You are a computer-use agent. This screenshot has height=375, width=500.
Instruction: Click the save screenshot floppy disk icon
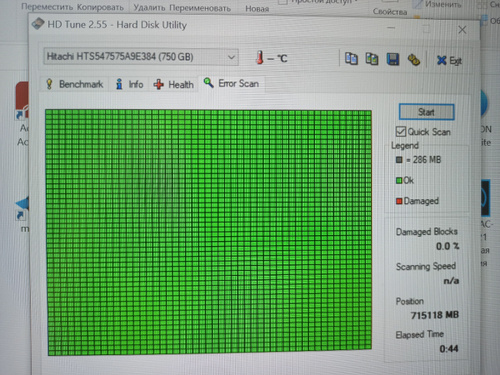click(x=393, y=59)
